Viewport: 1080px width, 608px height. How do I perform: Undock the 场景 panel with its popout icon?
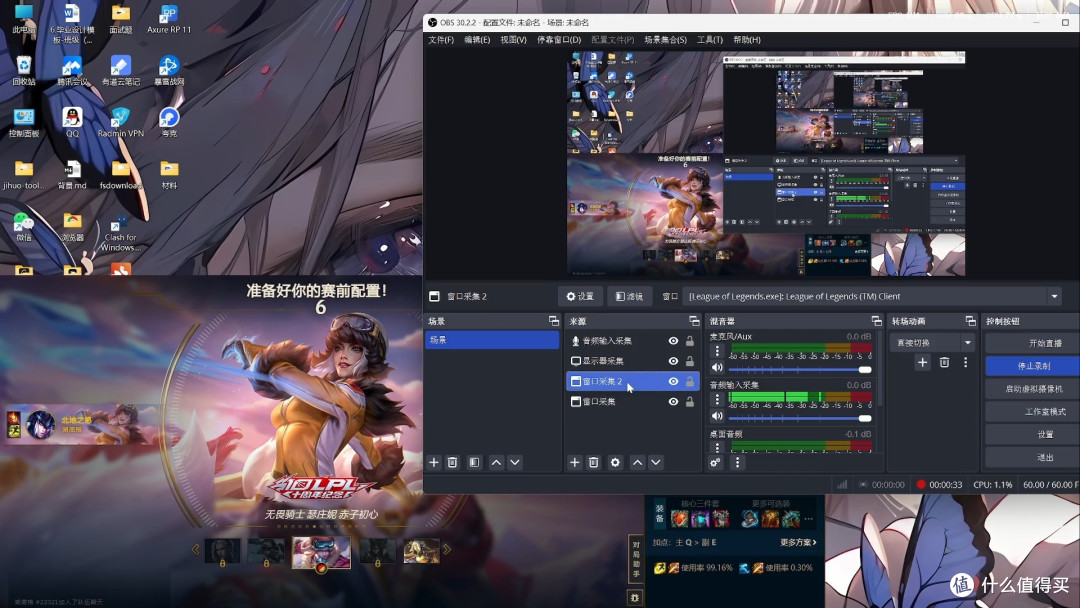coord(553,321)
